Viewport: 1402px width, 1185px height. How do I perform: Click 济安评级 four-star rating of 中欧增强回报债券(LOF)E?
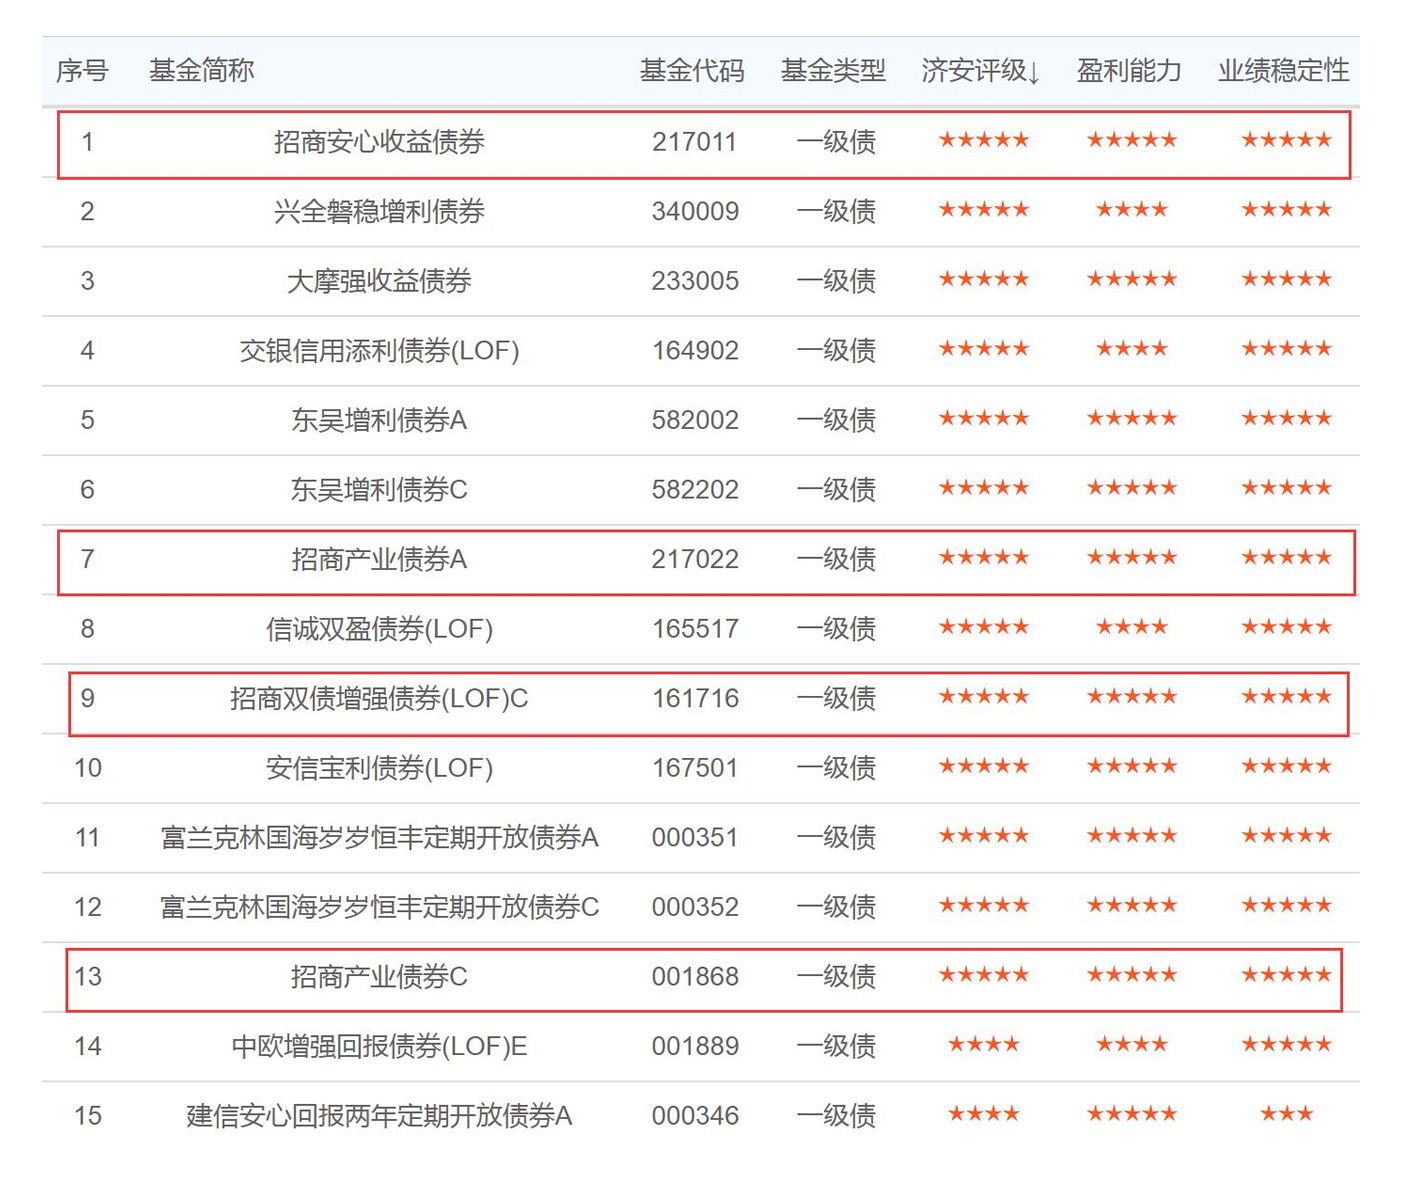pyautogui.click(x=983, y=1044)
